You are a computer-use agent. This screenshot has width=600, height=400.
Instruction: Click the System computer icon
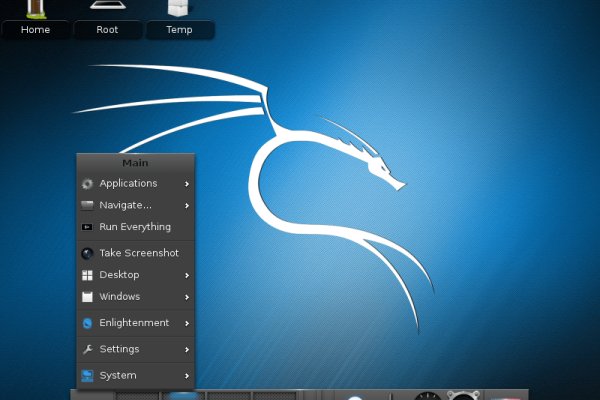pos(88,376)
